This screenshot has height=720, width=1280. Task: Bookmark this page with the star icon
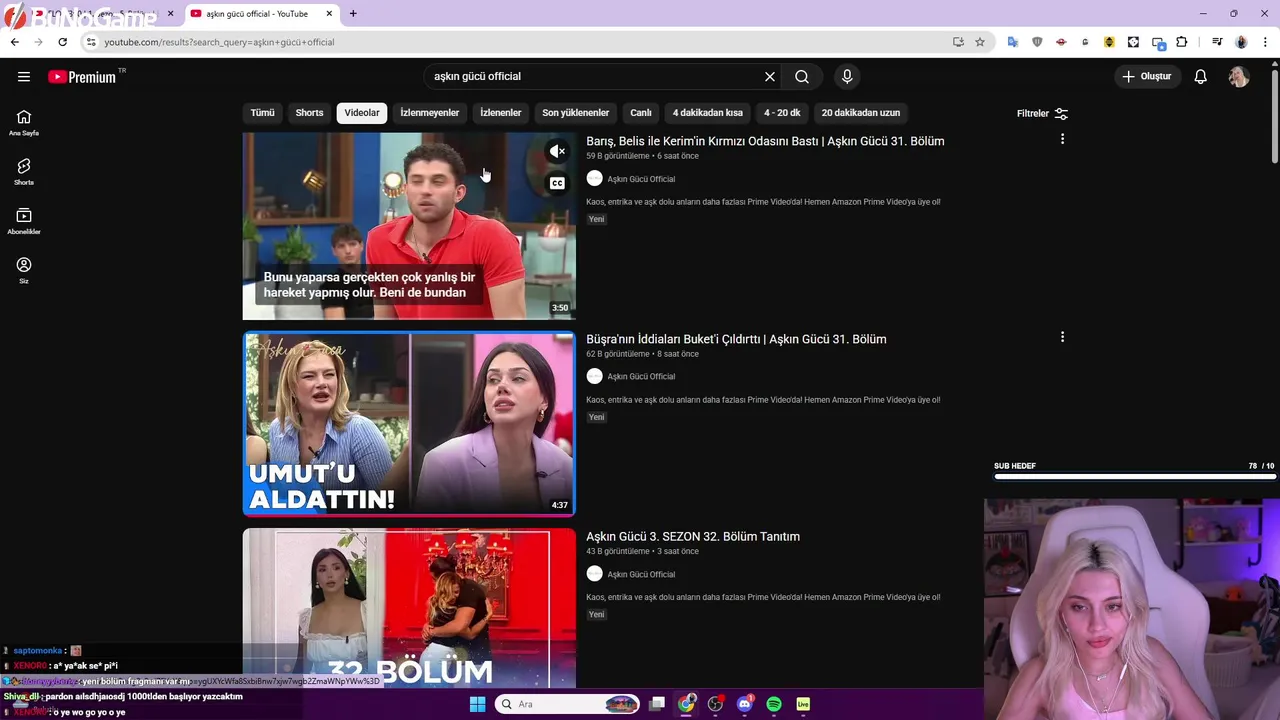click(x=980, y=42)
